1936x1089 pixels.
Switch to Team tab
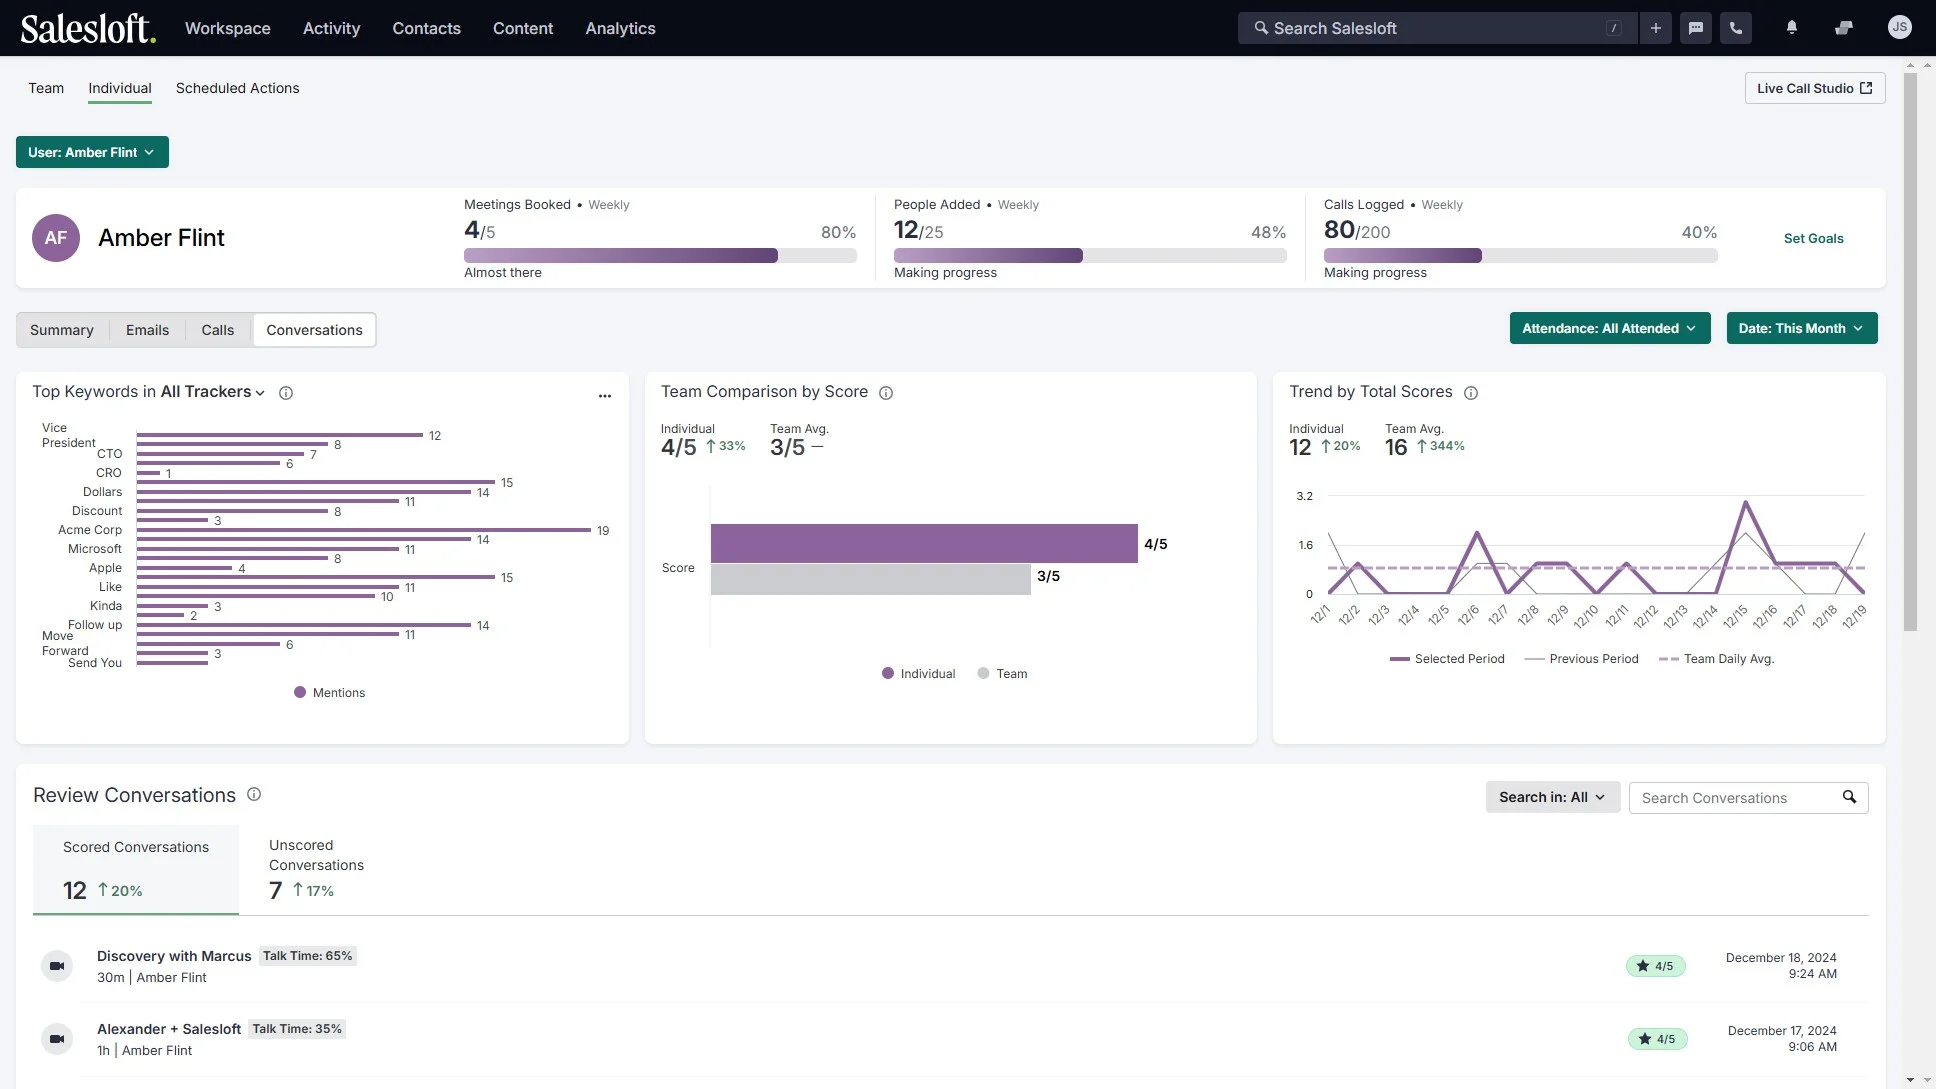pos(46,88)
